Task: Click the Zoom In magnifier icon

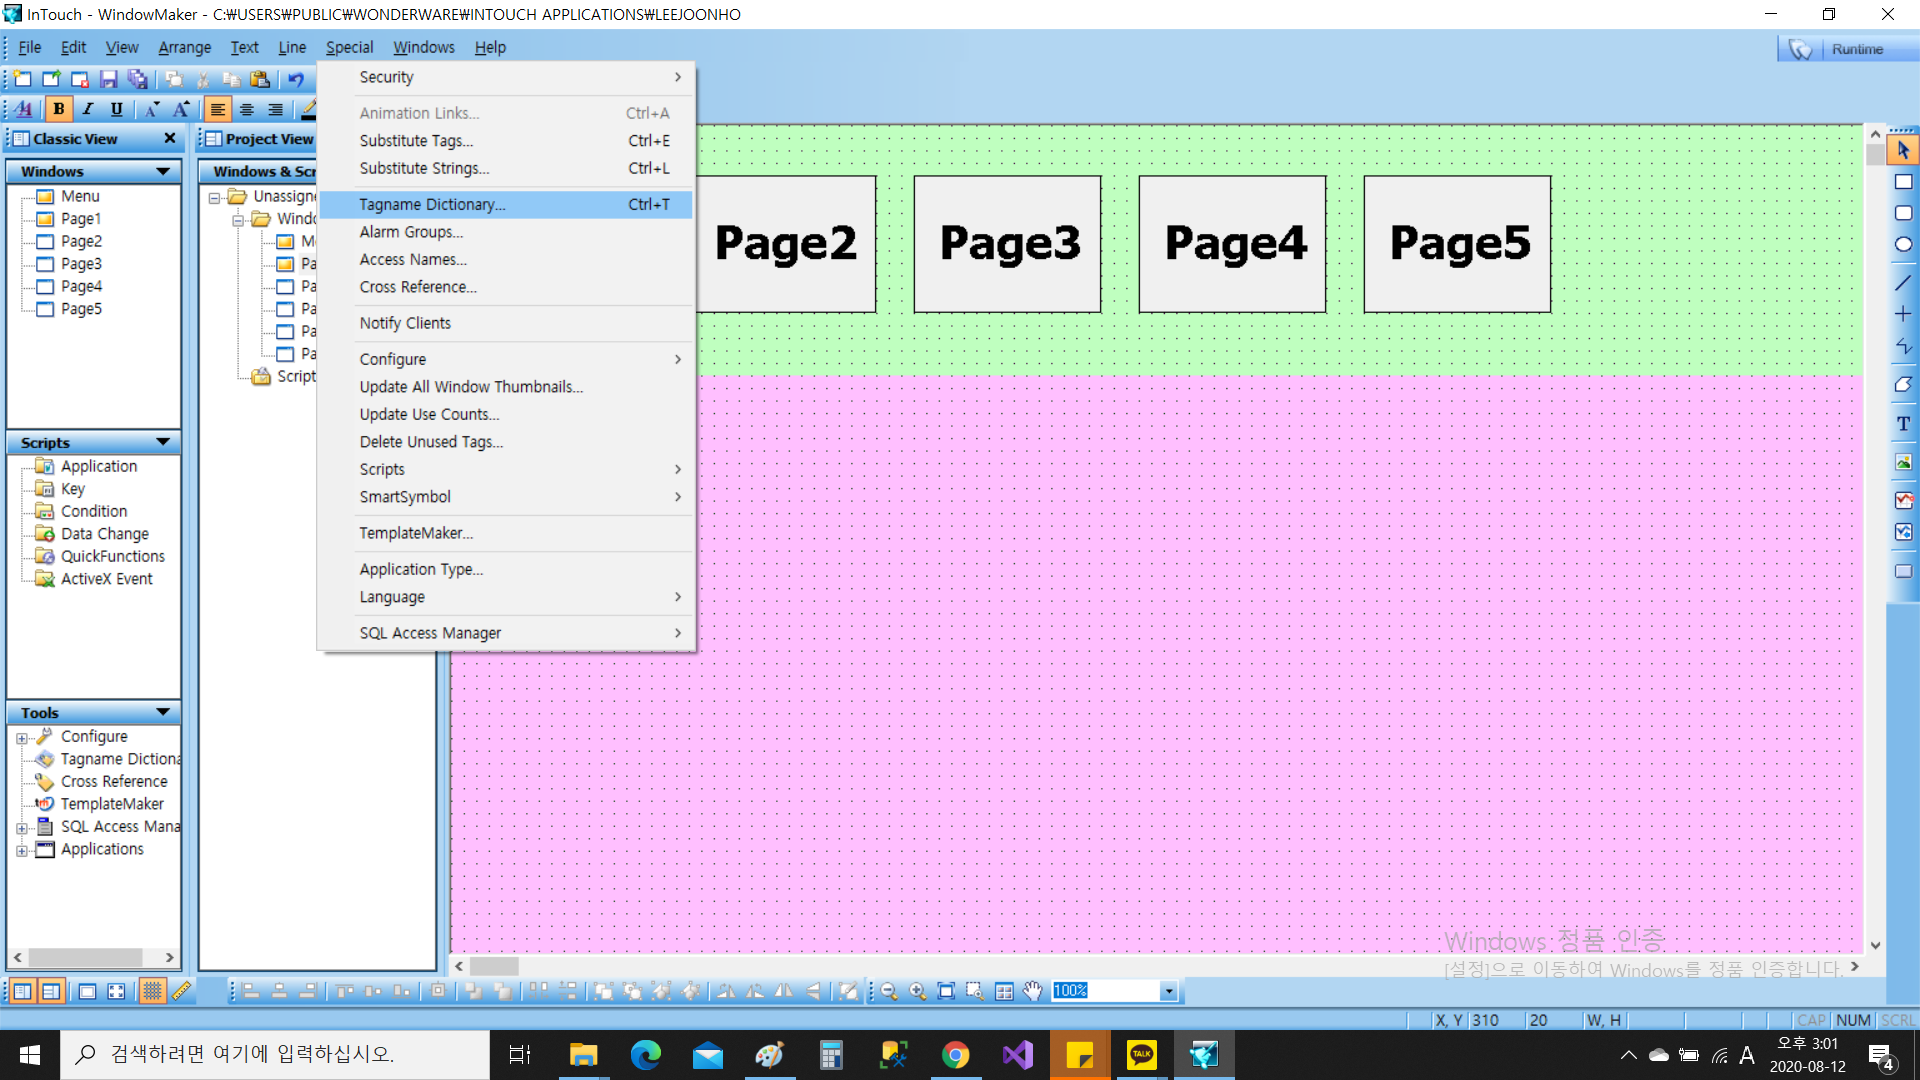Action: 917,991
